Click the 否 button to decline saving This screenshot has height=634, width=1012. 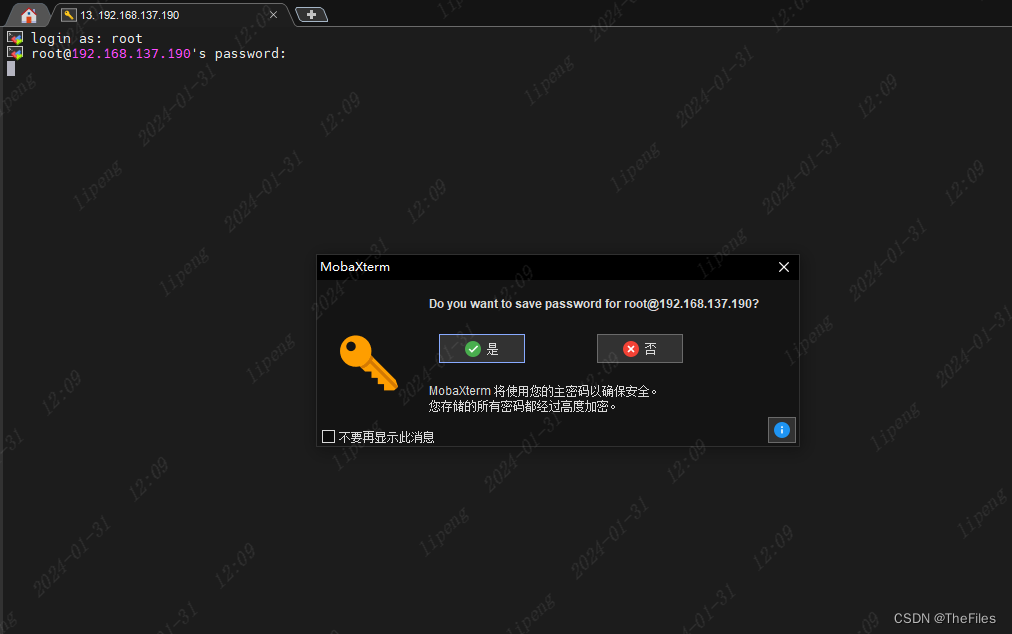pos(639,349)
